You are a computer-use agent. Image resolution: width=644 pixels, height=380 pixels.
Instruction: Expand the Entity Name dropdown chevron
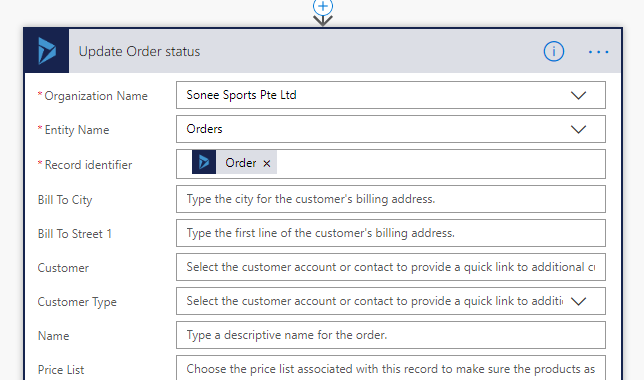click(578, 130)
